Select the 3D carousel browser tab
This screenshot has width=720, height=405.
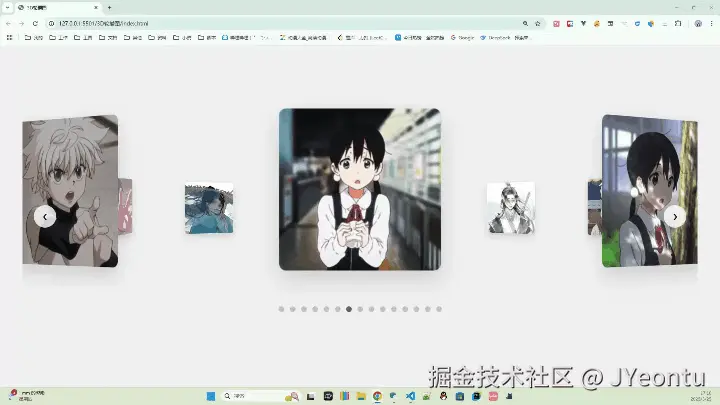point(57,7)
